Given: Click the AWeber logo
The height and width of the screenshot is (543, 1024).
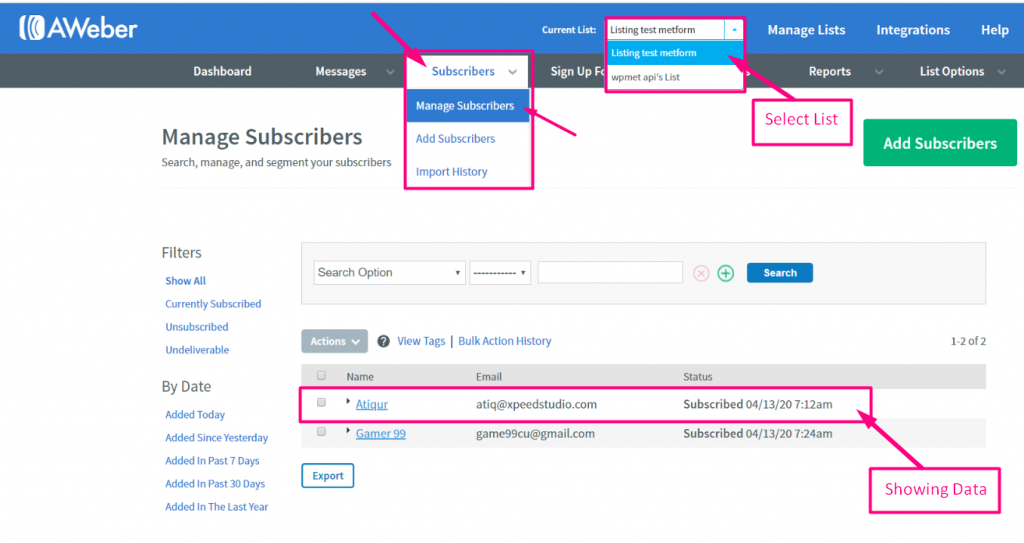Looking at the screenshot, I should [78, 28].
